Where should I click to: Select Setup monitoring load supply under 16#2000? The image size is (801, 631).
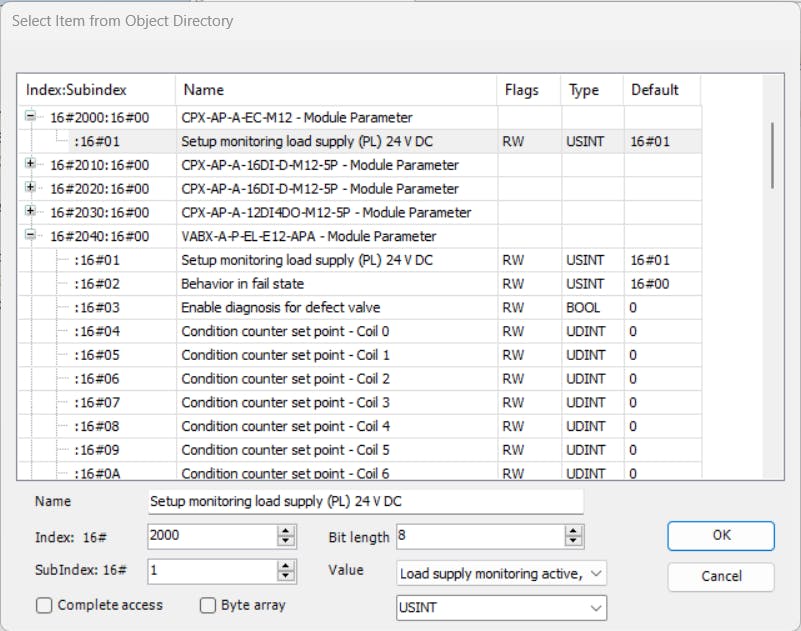360,141
